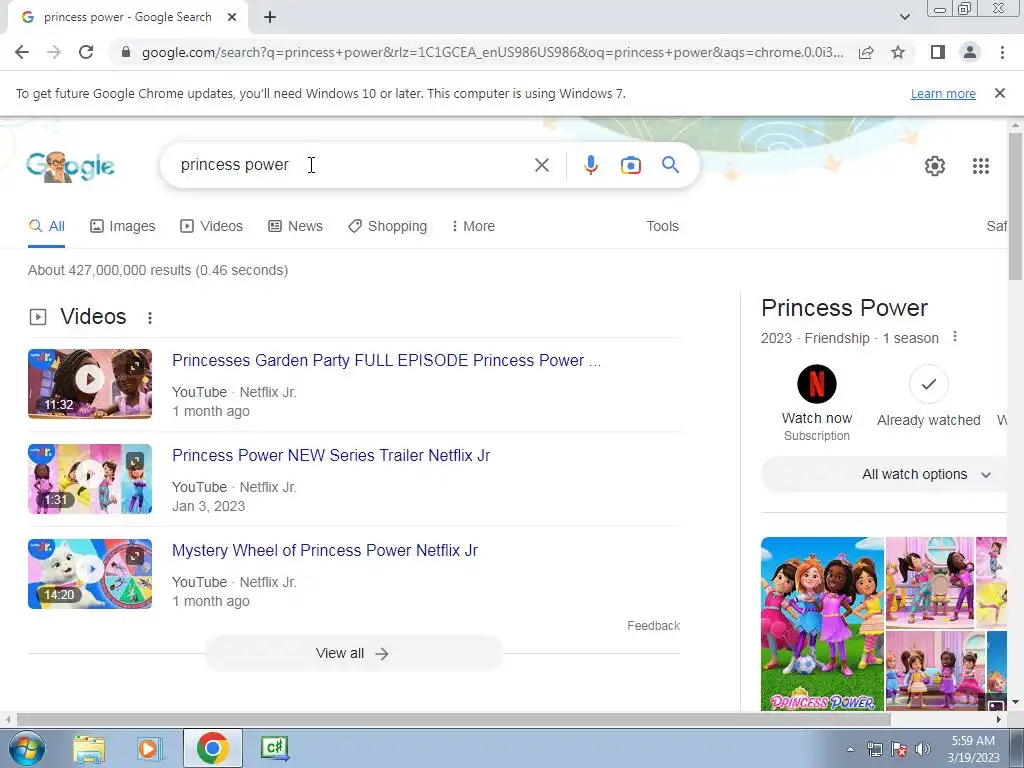Dismiss the Chrome update notification bar

coord(999,93)
